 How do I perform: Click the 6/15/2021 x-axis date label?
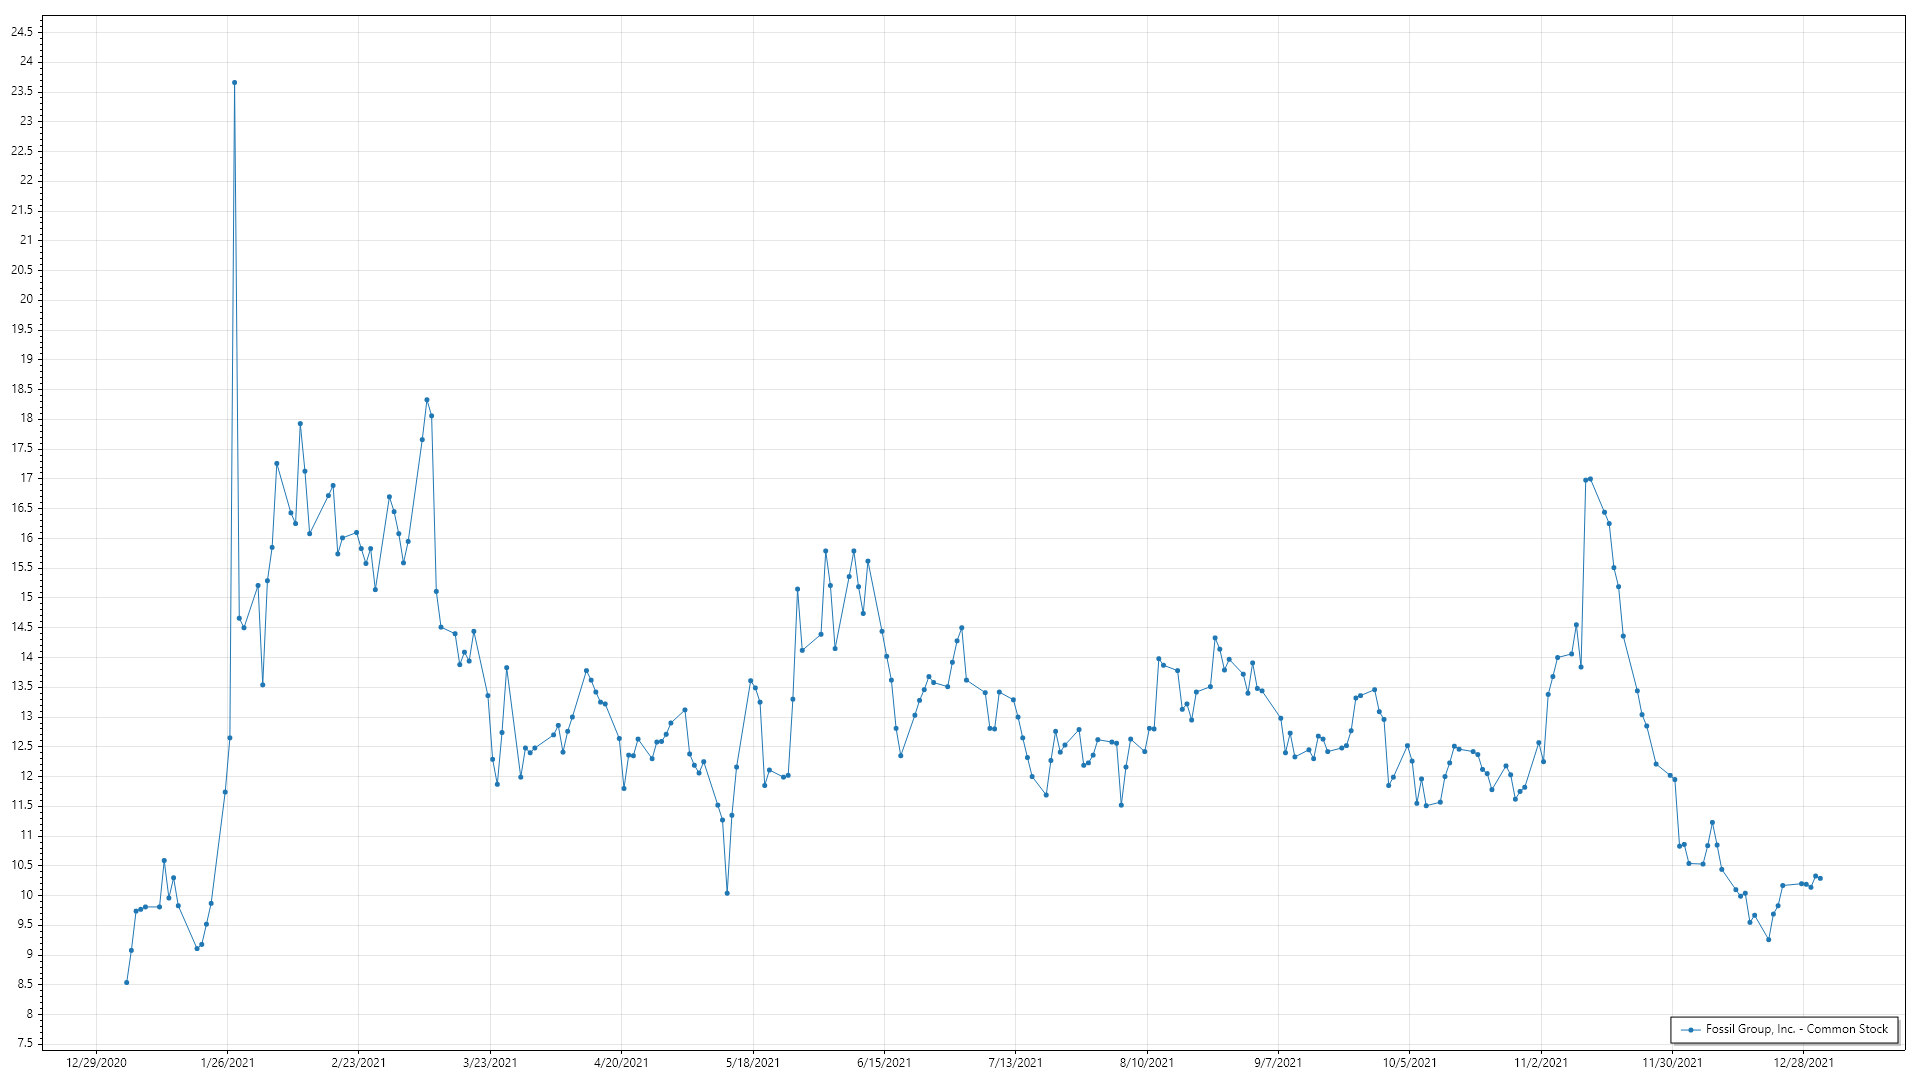tap(884, 1063)
